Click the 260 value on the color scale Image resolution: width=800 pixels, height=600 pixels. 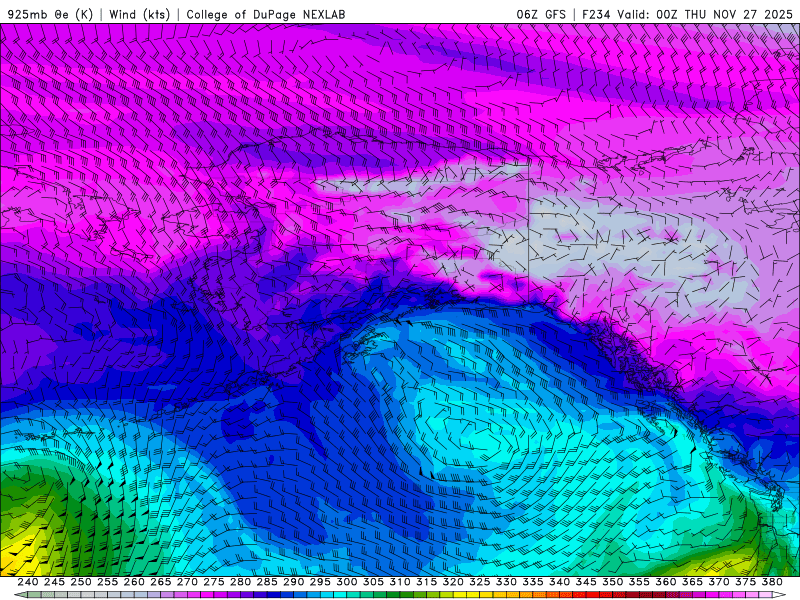(134, 582)
